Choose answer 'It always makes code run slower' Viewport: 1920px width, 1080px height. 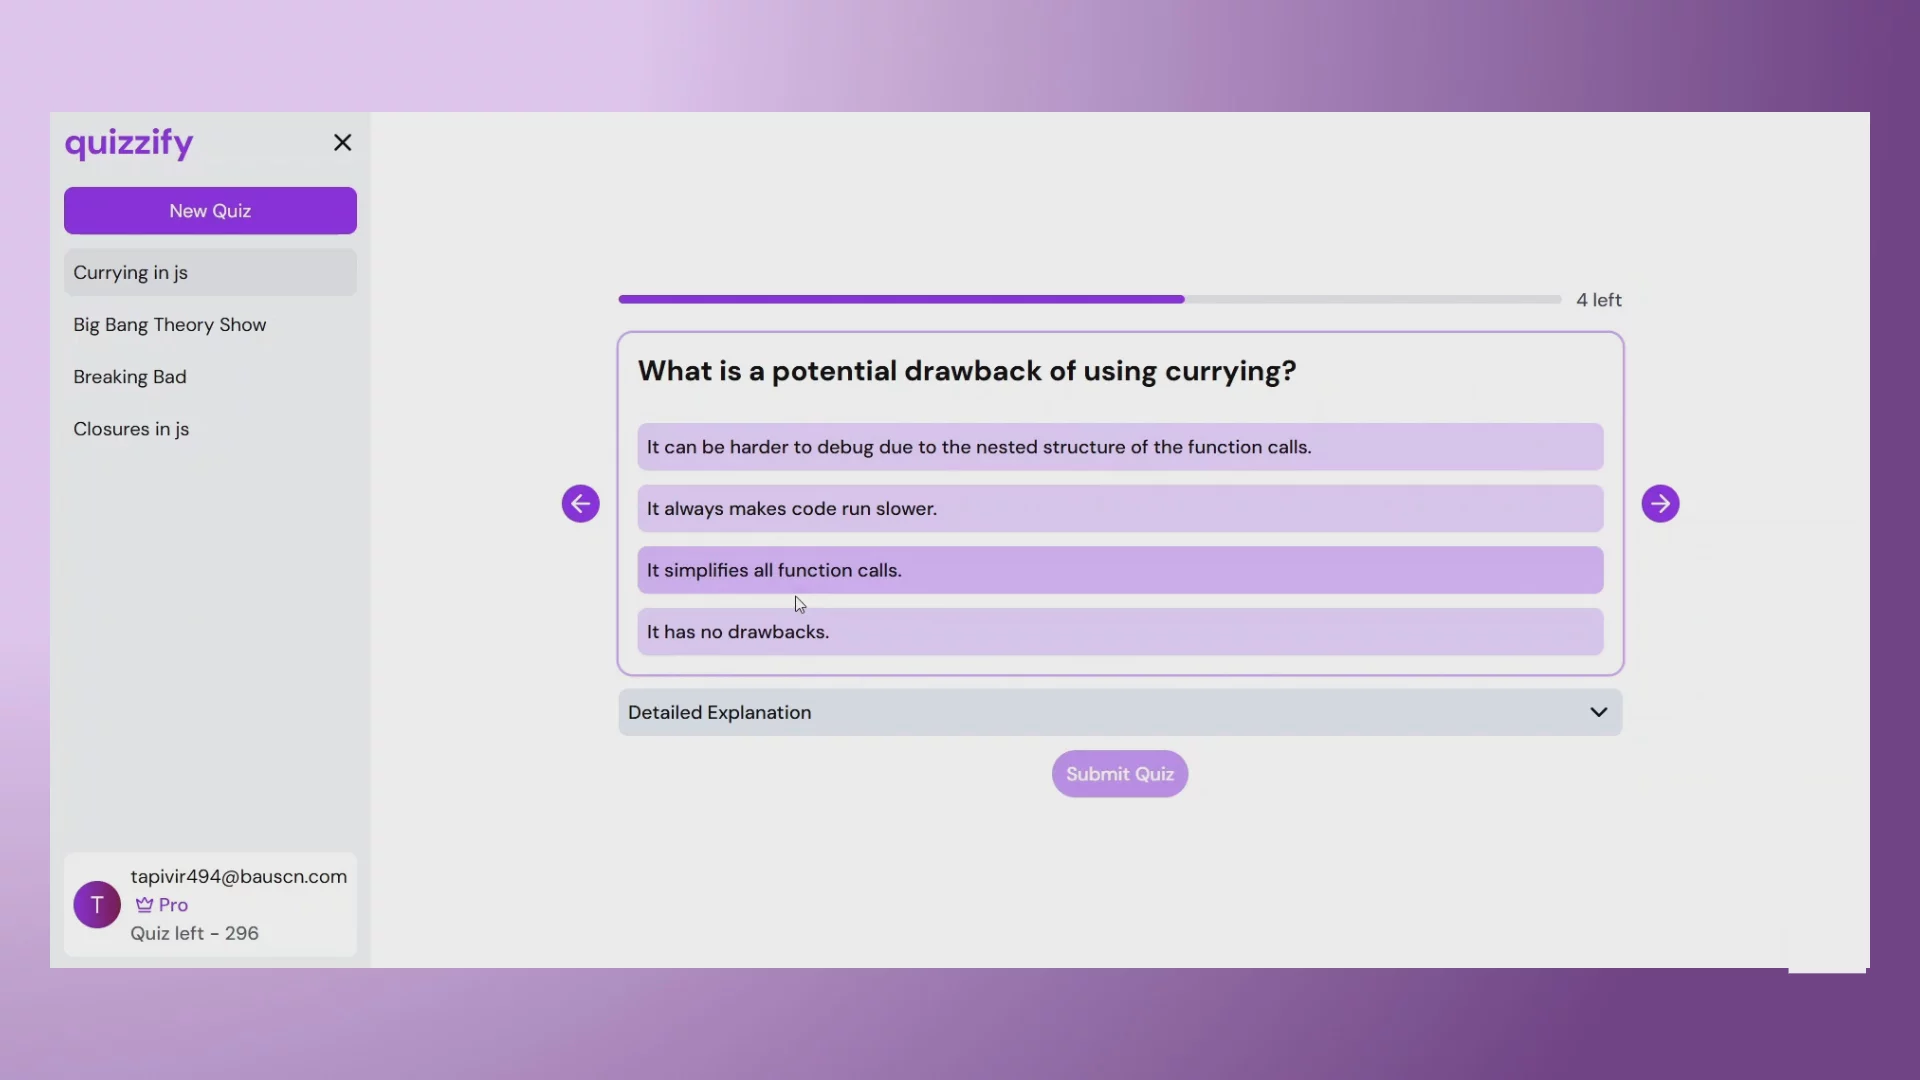[1120, 509]
